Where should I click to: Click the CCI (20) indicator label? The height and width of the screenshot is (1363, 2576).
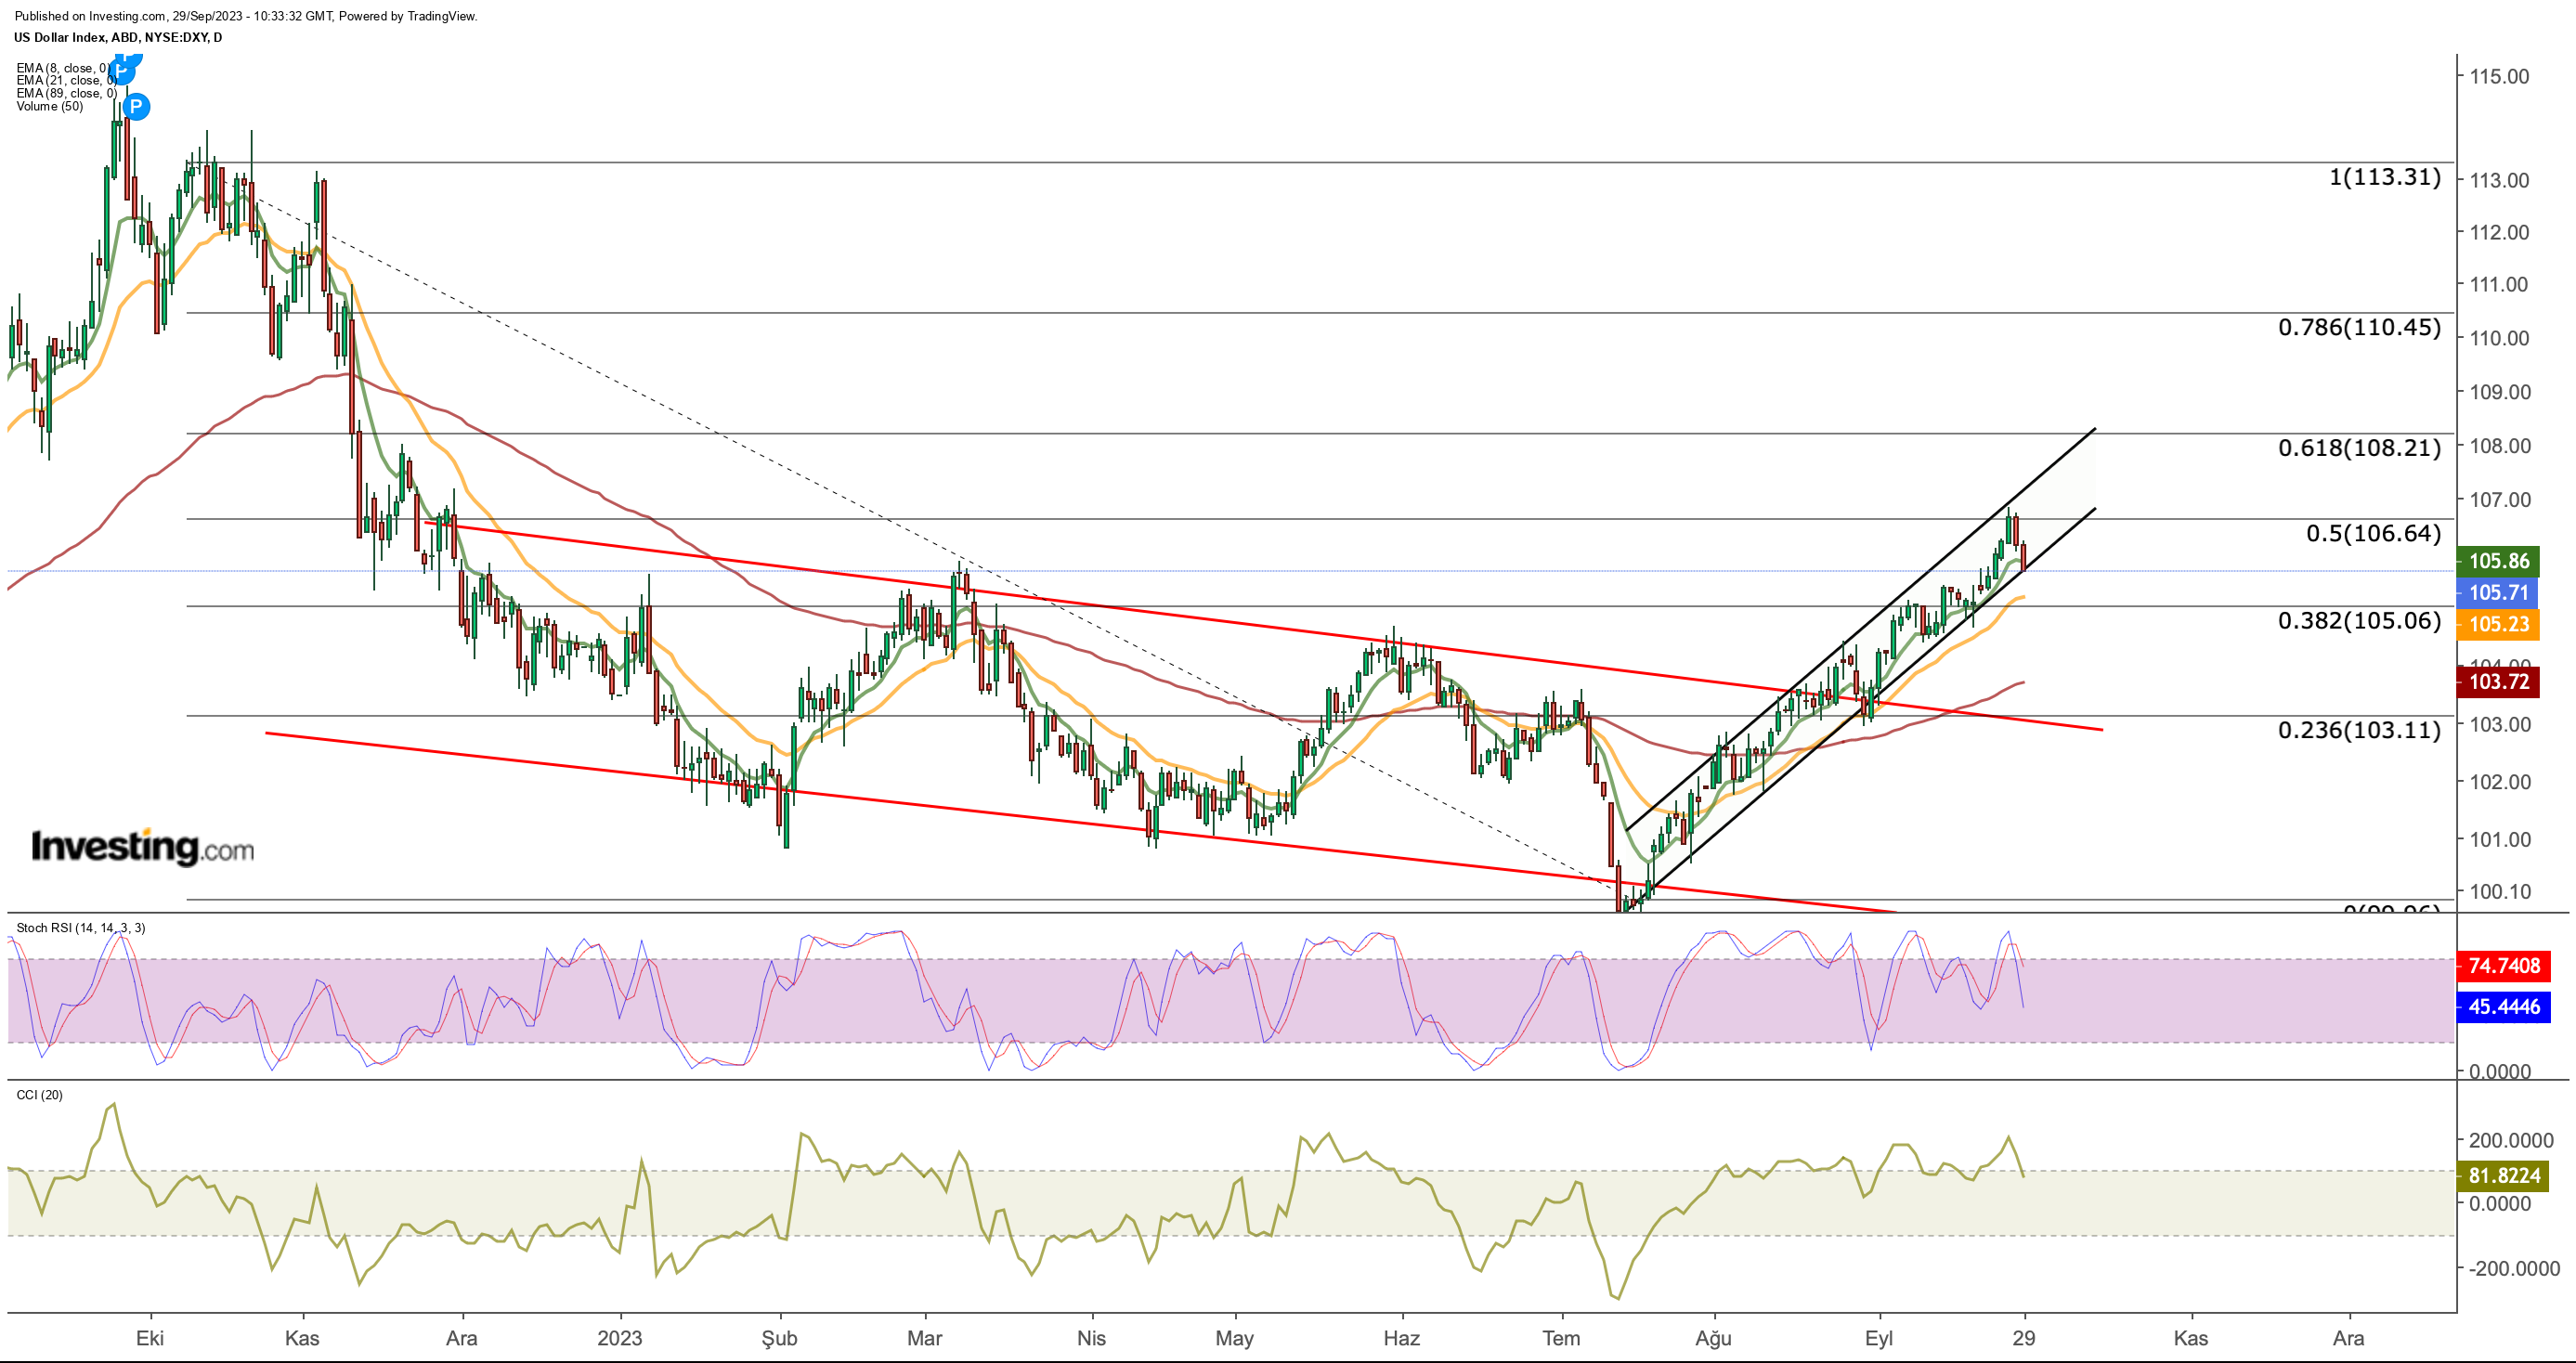point(40,1095)
